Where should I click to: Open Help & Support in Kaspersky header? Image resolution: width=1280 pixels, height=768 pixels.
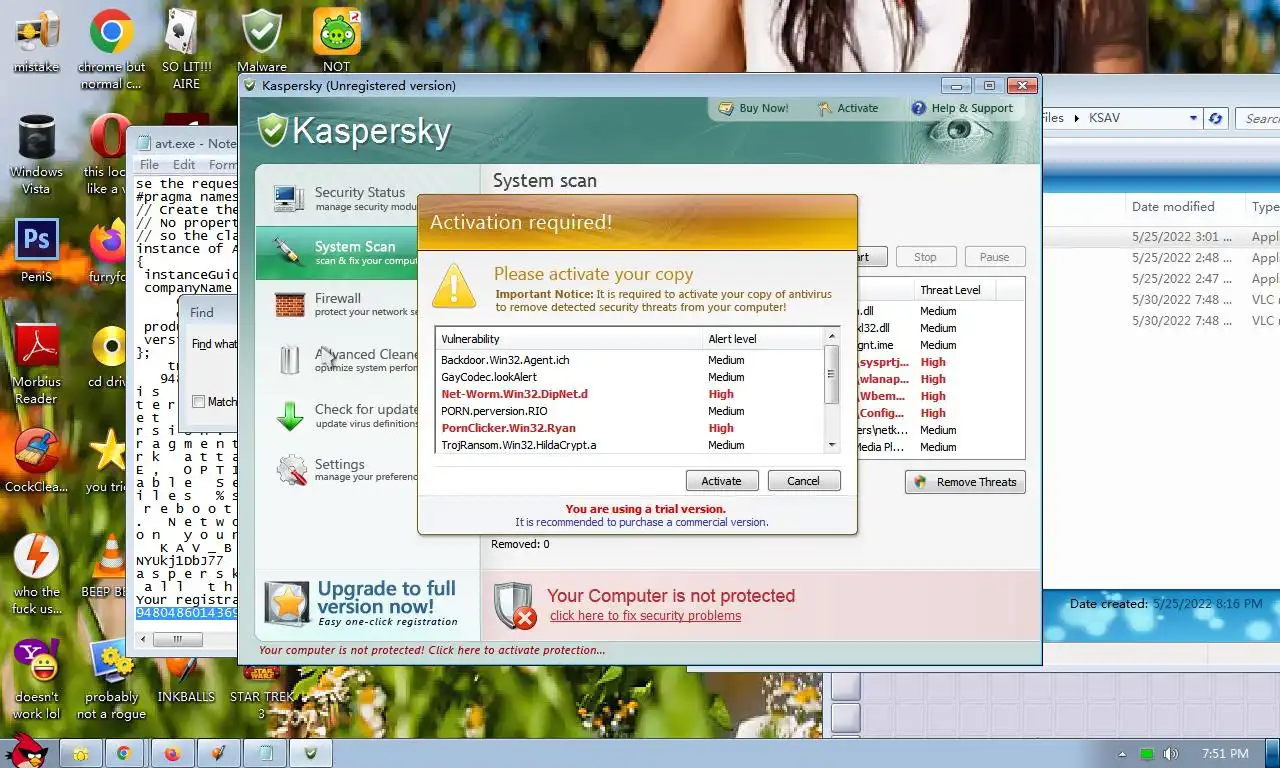[961, 108]
